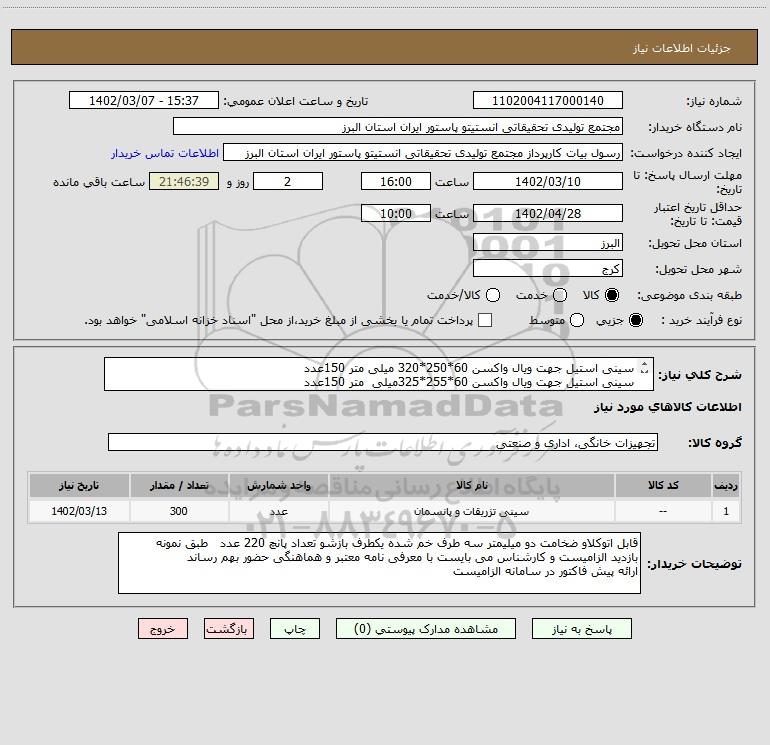The width and height of the screenshot is (770, 745).
Task: Click the need description text area
Action: click(379, 375)
